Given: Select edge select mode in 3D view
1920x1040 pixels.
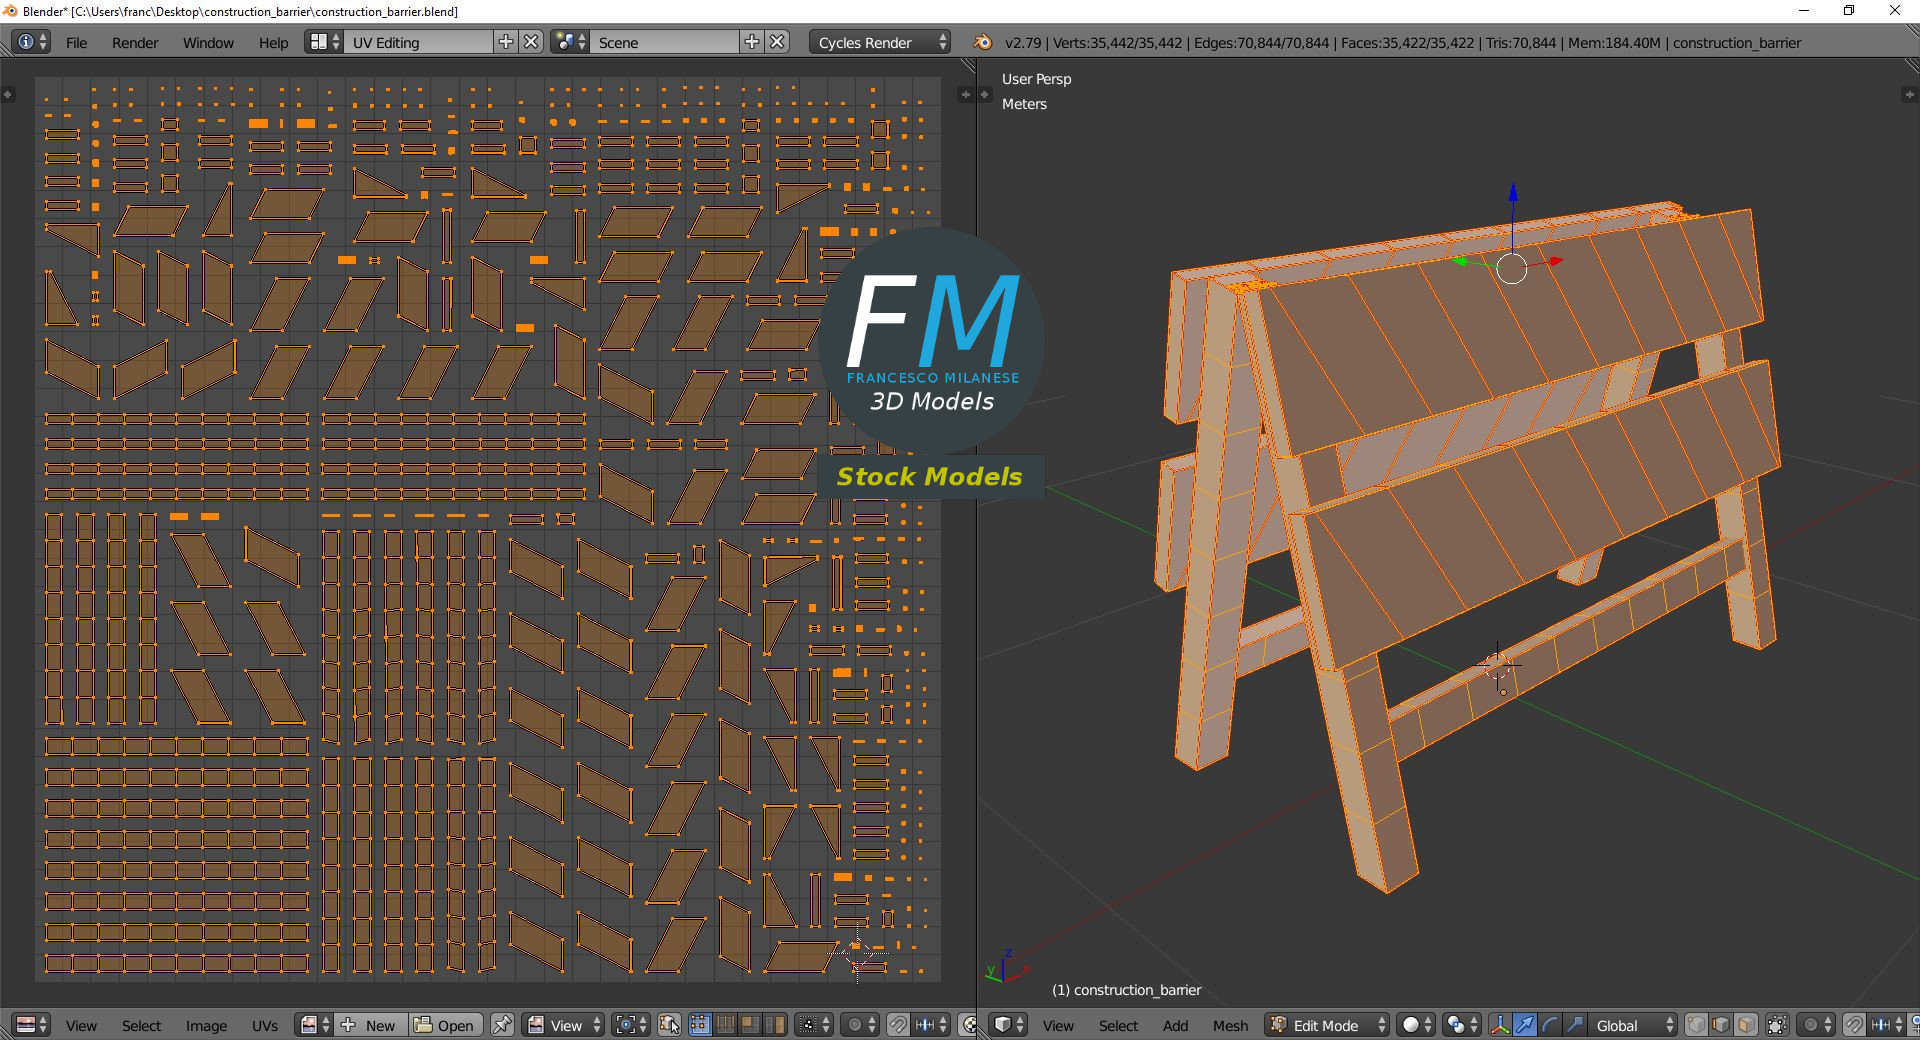Looking at the screenshot, I should coord(1721,1025).
